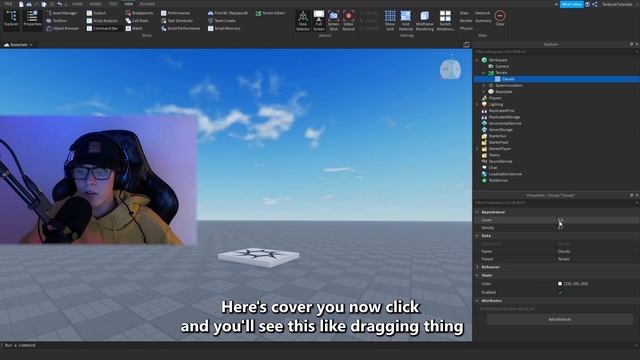The image size is (640, 360).
Task: Click the Density property row
Action: tap(556, 228)
